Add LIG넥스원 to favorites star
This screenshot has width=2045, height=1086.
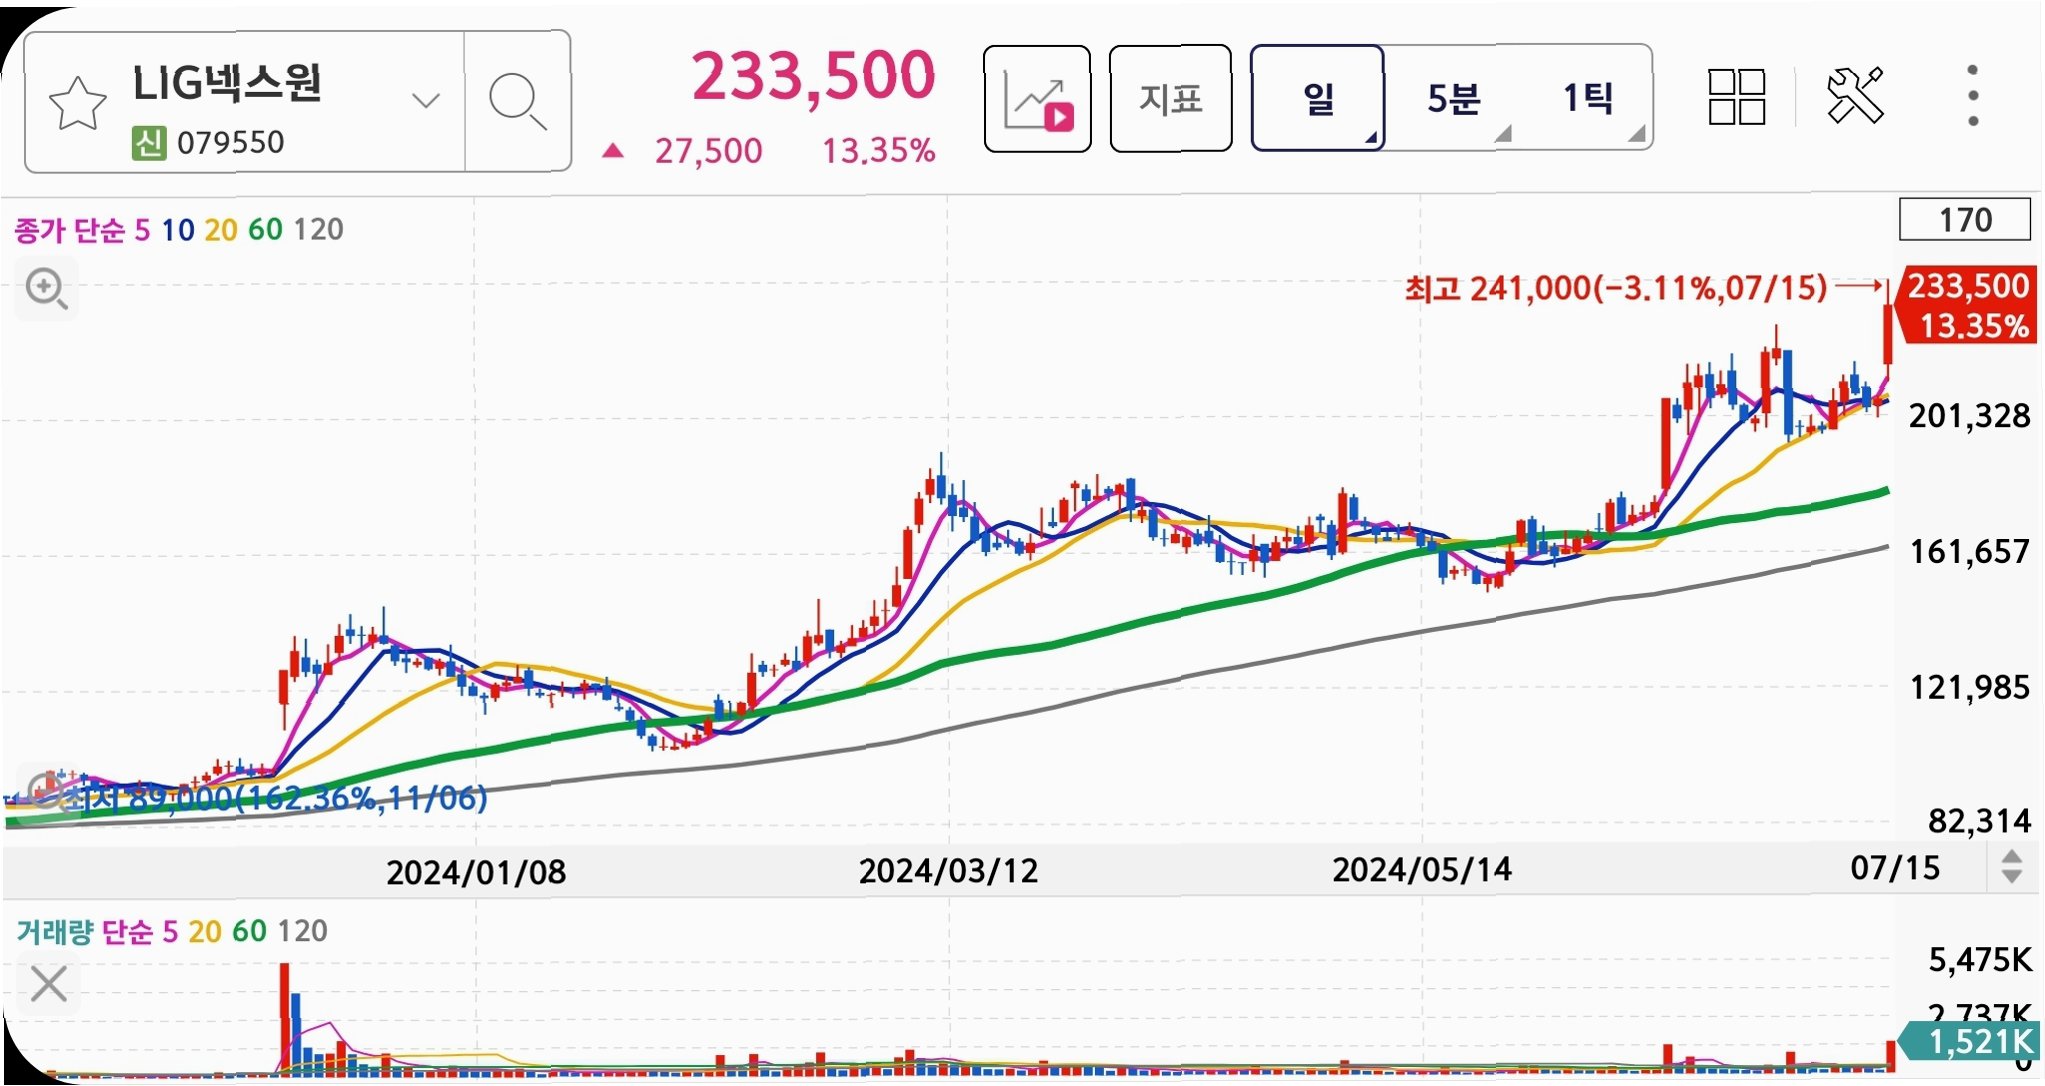tap(77, 103)
